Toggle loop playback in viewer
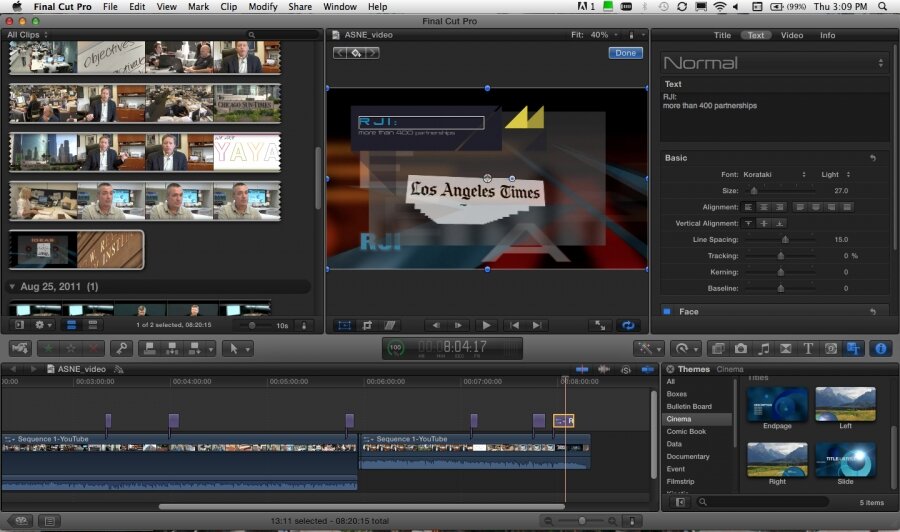 click(628, 325)
